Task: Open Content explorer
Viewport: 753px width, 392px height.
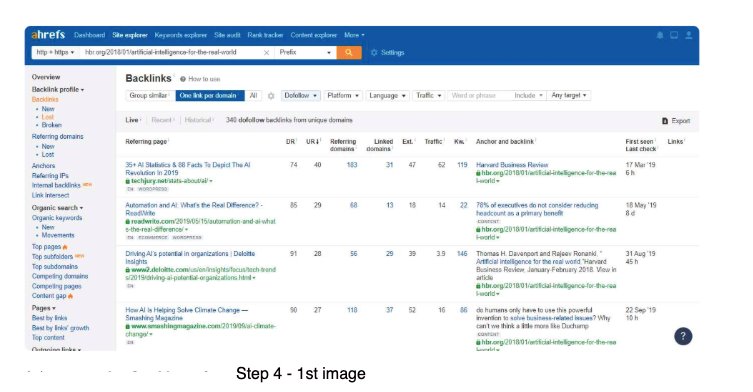Action: 314,35
